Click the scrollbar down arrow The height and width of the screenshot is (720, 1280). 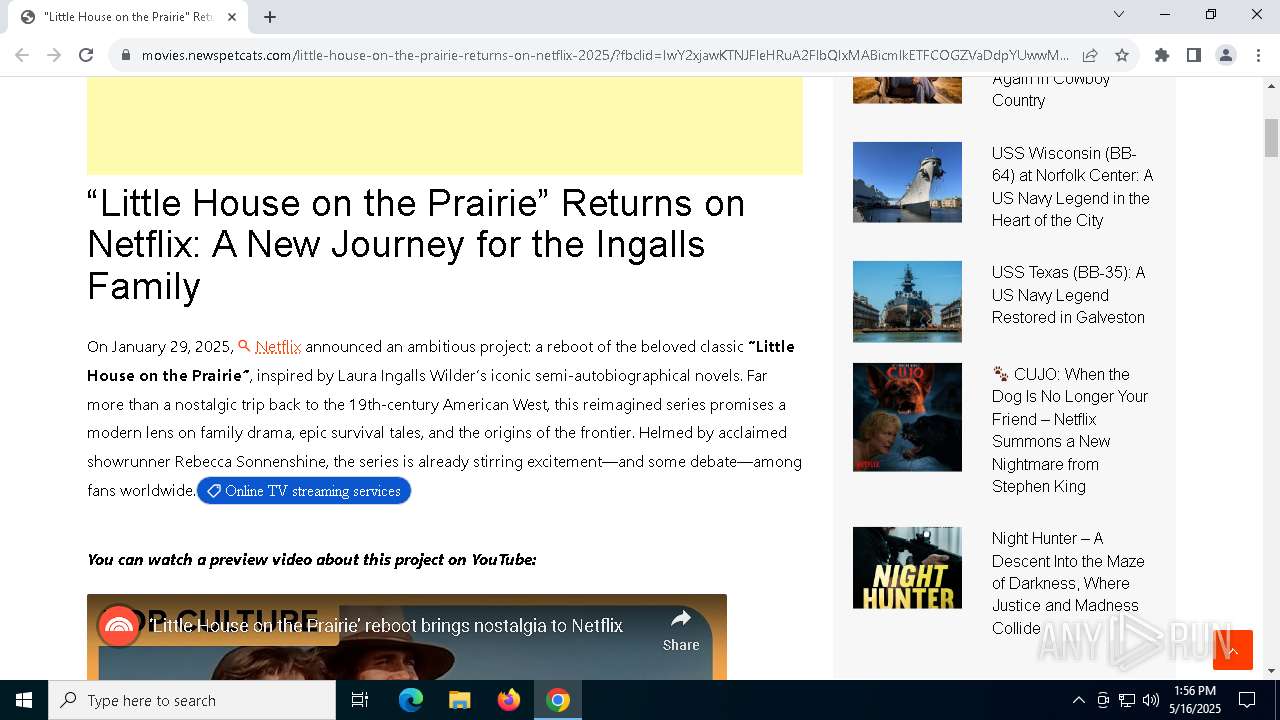[1272, 671]
